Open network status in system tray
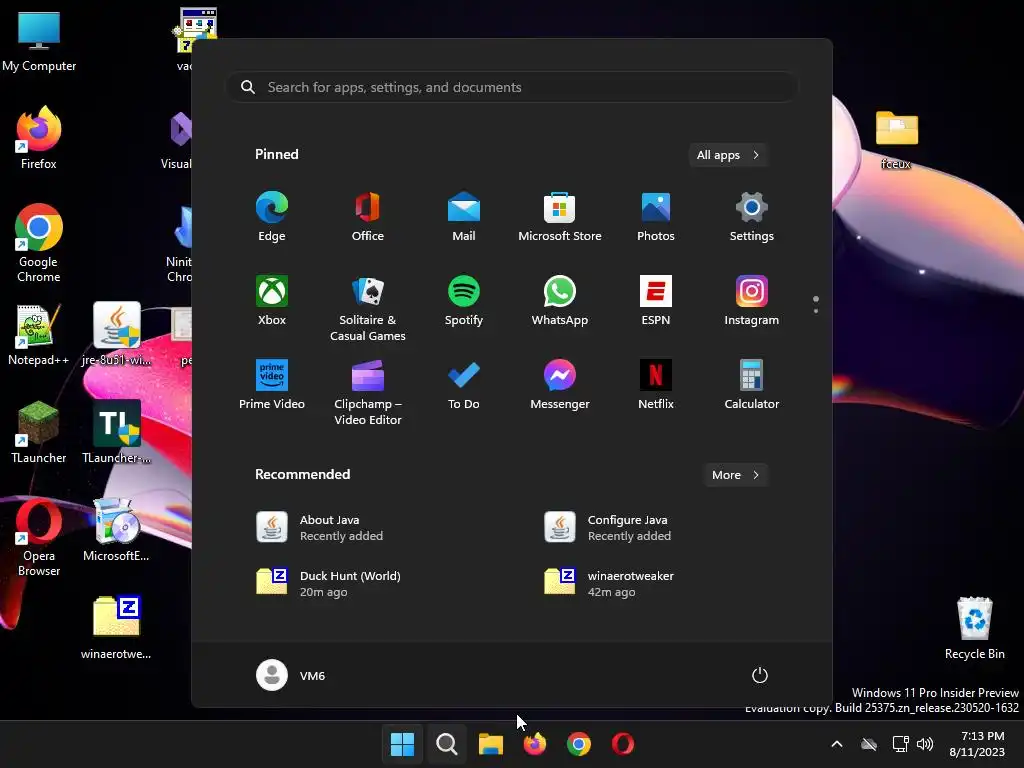This screenshot has height=768, width=1024. click(901, 744)
